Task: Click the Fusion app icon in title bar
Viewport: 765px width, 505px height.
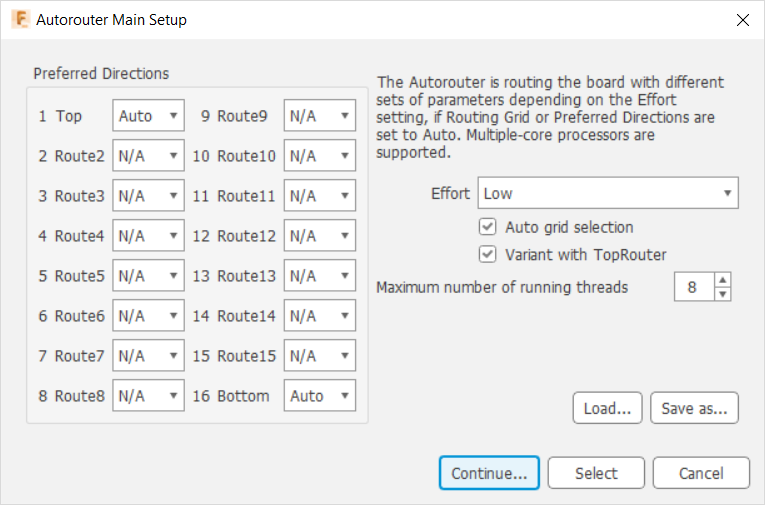Action: [x=19, y=20]
